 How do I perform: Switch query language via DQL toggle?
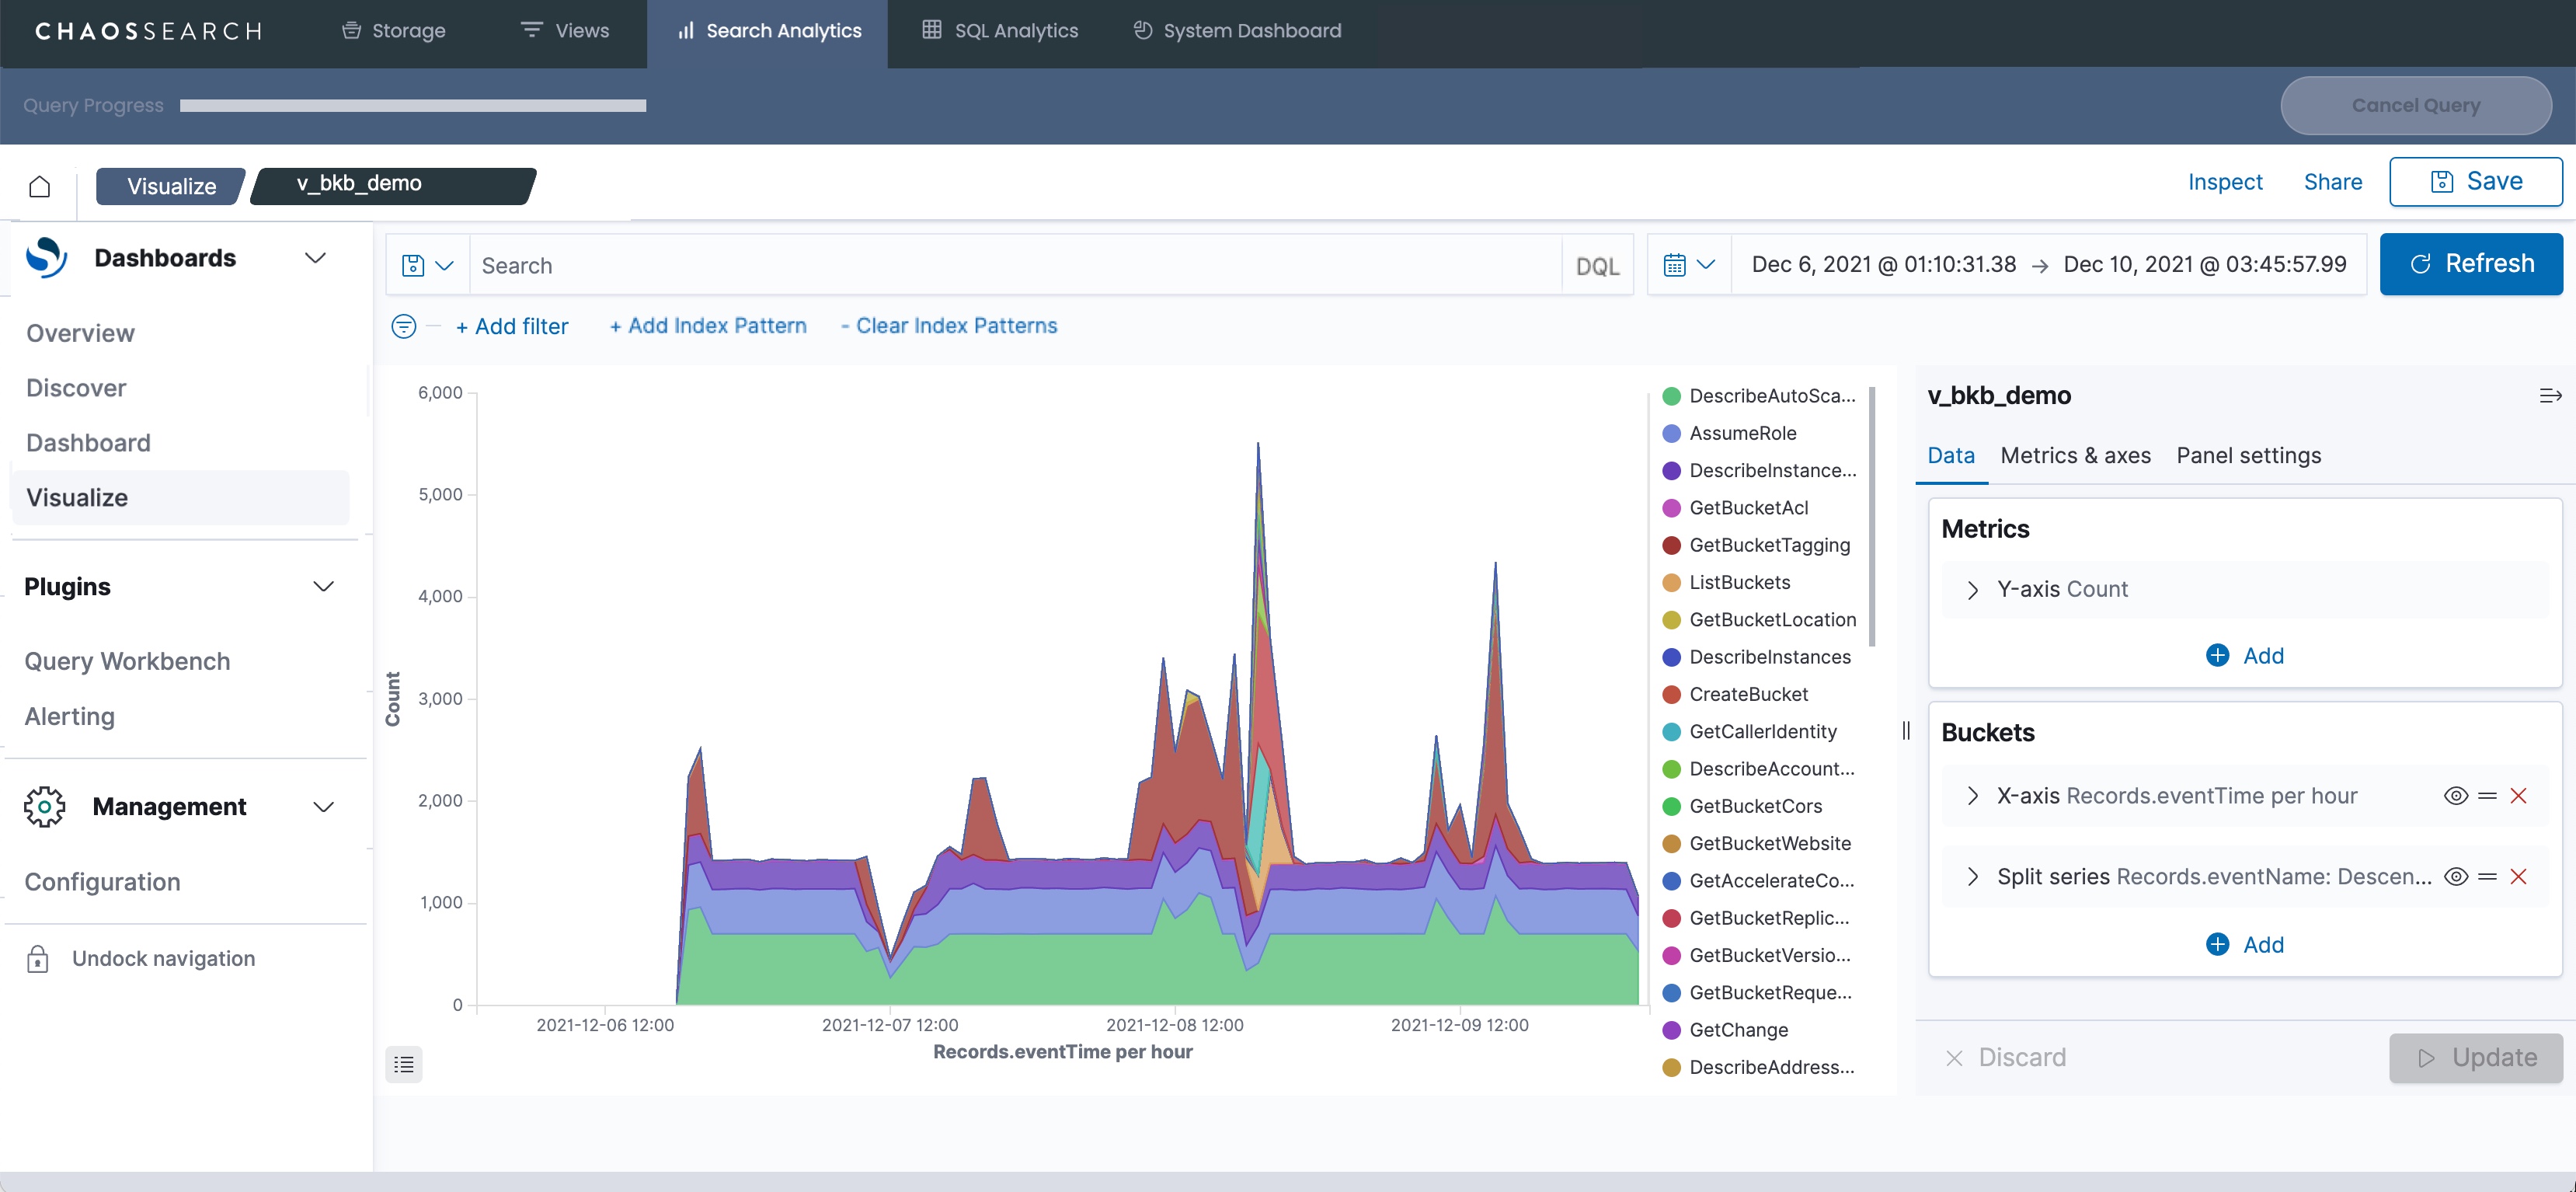pyautogui.click(x=1597, y=266)
